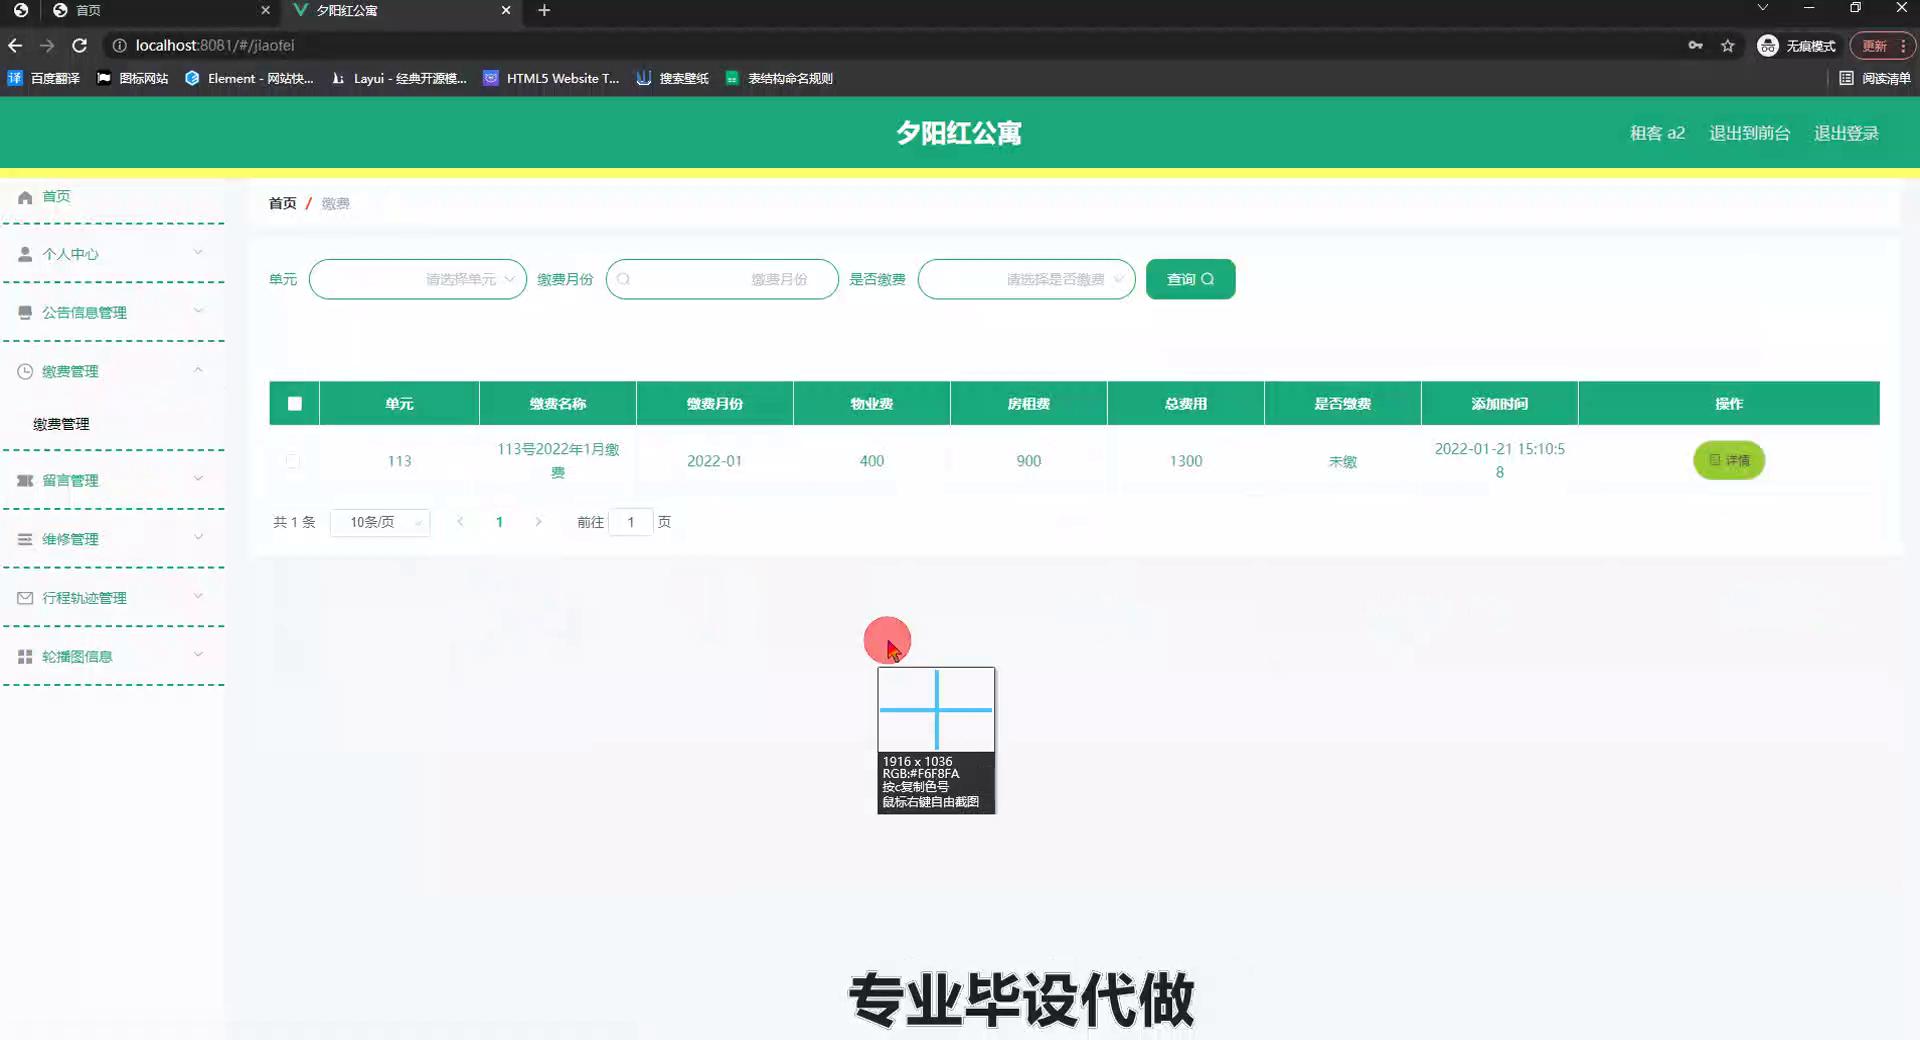Check the row checkbox for unit 113
This screenshot has height=1040, width=1920.
pyautogui.click(x=292, y=461)
